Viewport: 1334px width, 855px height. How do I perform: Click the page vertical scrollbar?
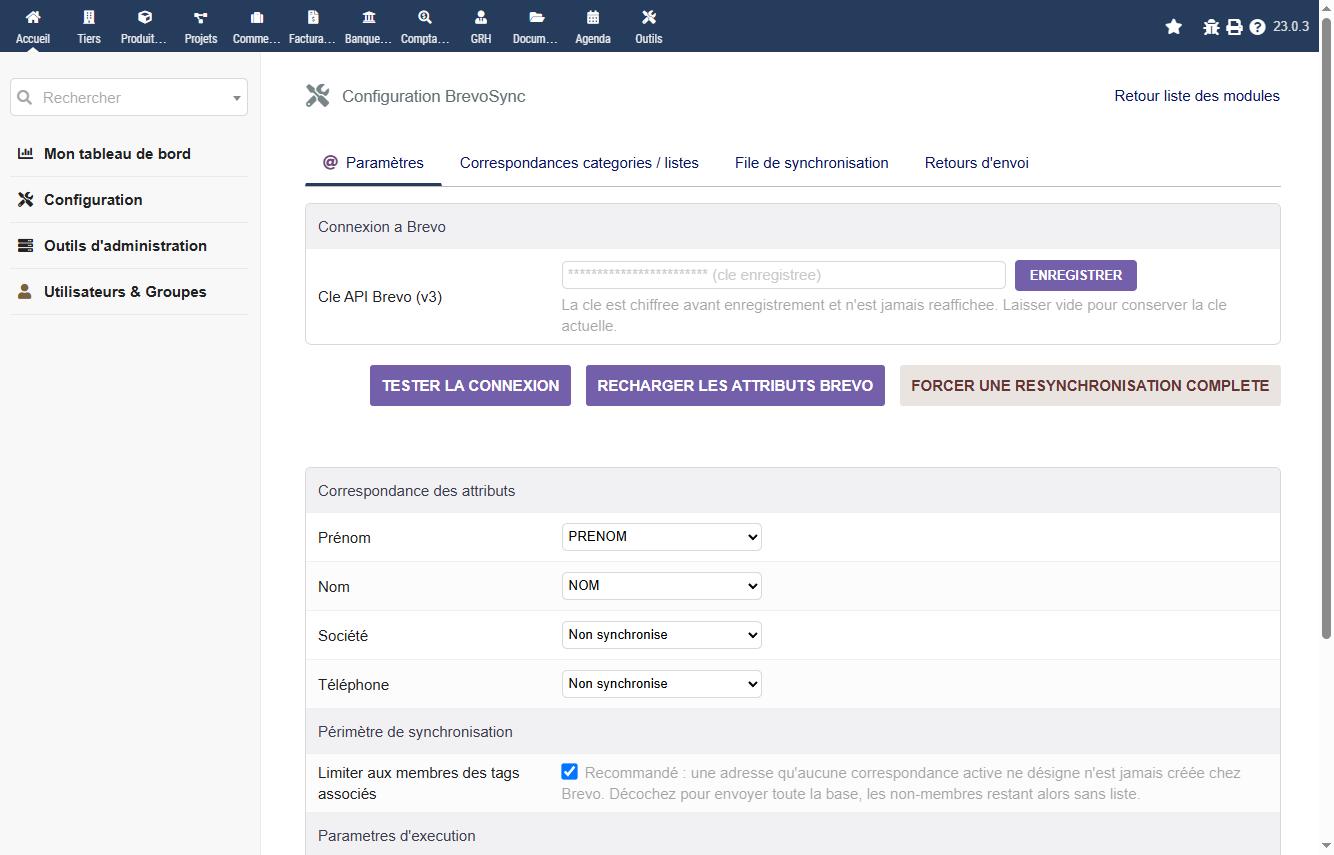tap(1327, 330)
